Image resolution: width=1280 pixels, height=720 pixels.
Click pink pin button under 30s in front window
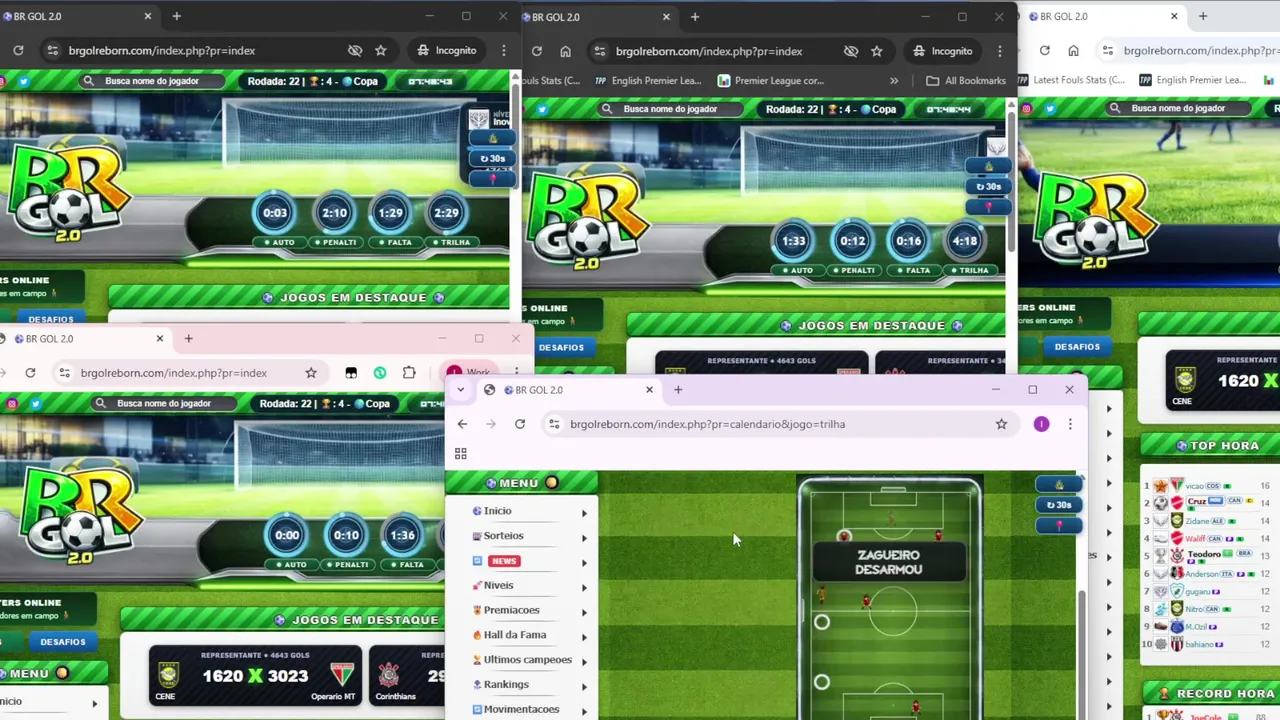point(1058,525)
